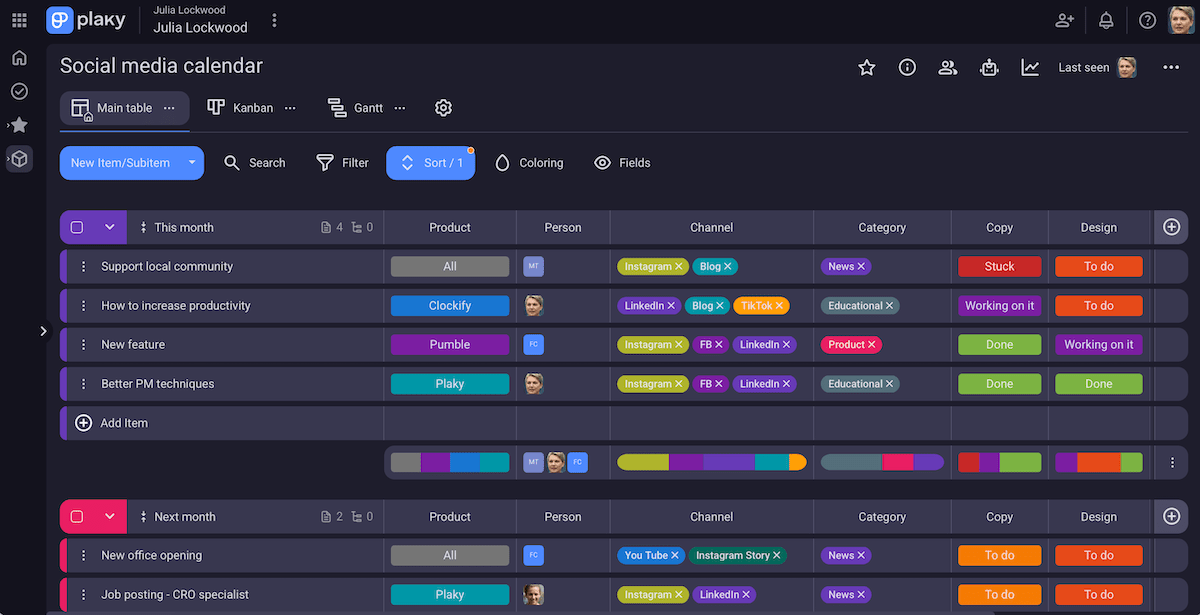Switch to the Gantt view tab
This screenshot has width=1200, height=615.
click(357, 108)
